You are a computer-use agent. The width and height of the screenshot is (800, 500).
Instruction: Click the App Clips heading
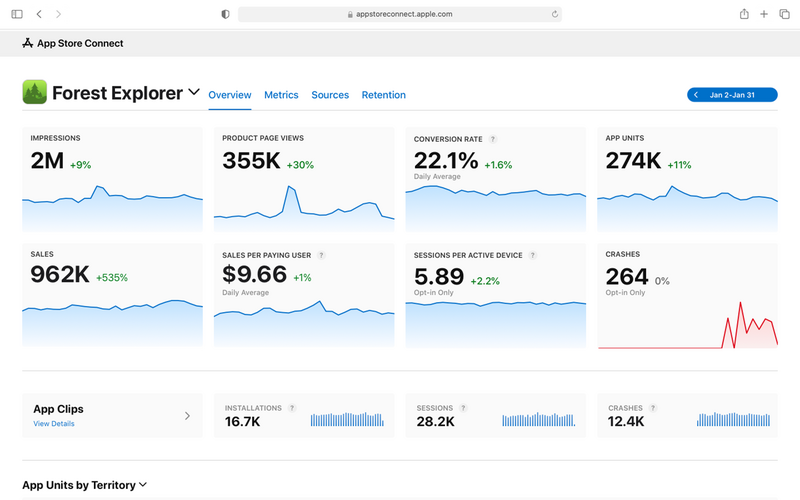(58, 409)
